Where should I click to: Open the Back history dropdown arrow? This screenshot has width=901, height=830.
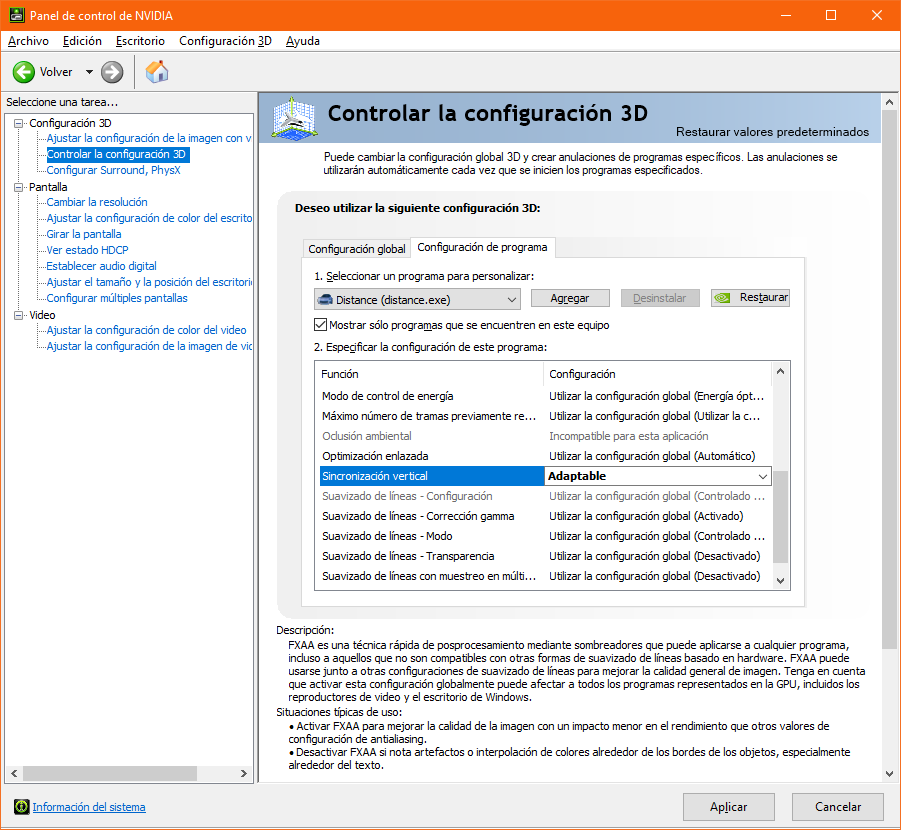coord(89,72)
